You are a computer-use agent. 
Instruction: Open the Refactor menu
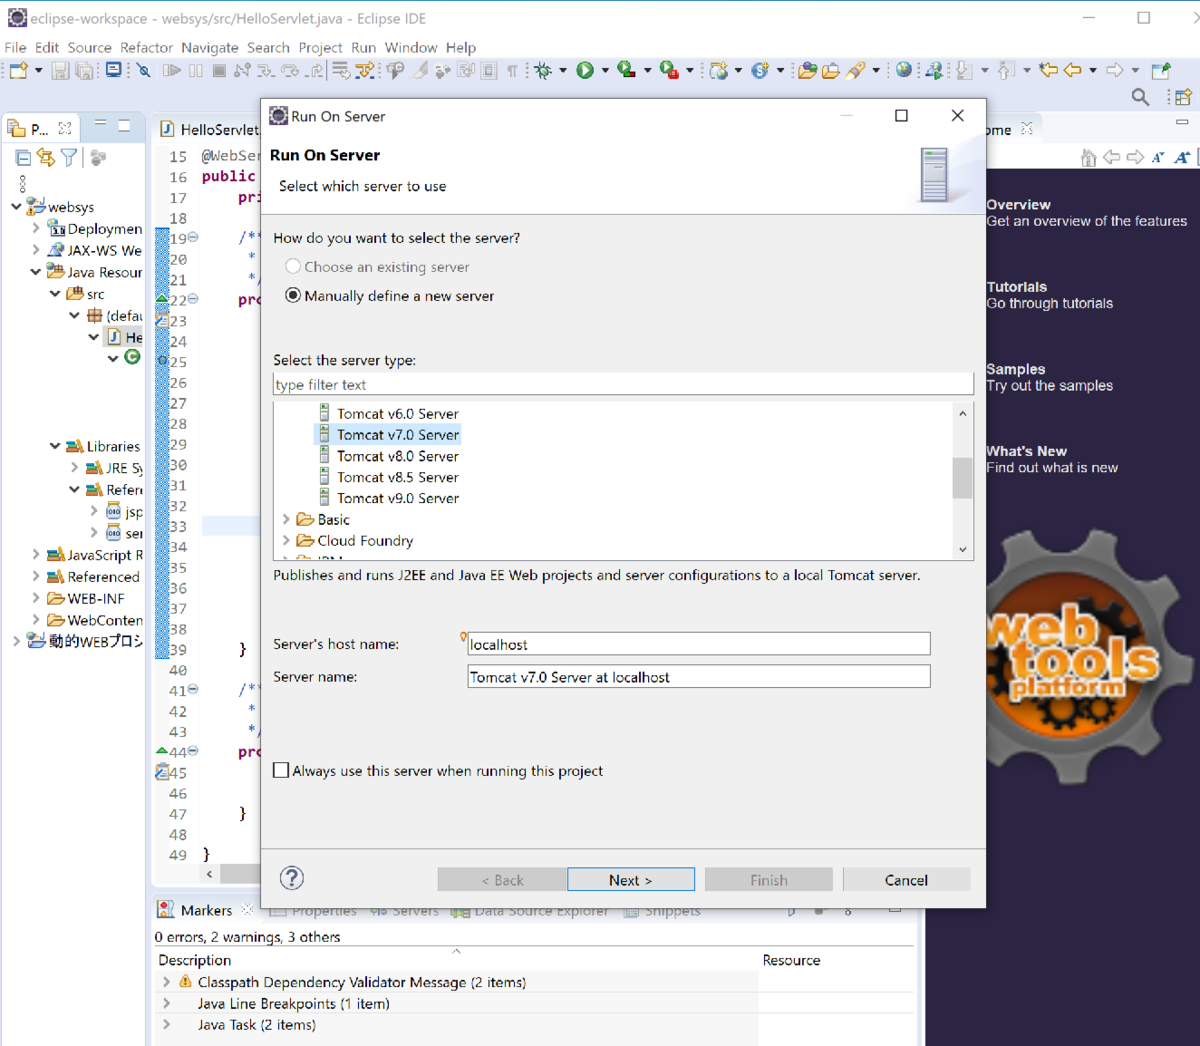146,47
